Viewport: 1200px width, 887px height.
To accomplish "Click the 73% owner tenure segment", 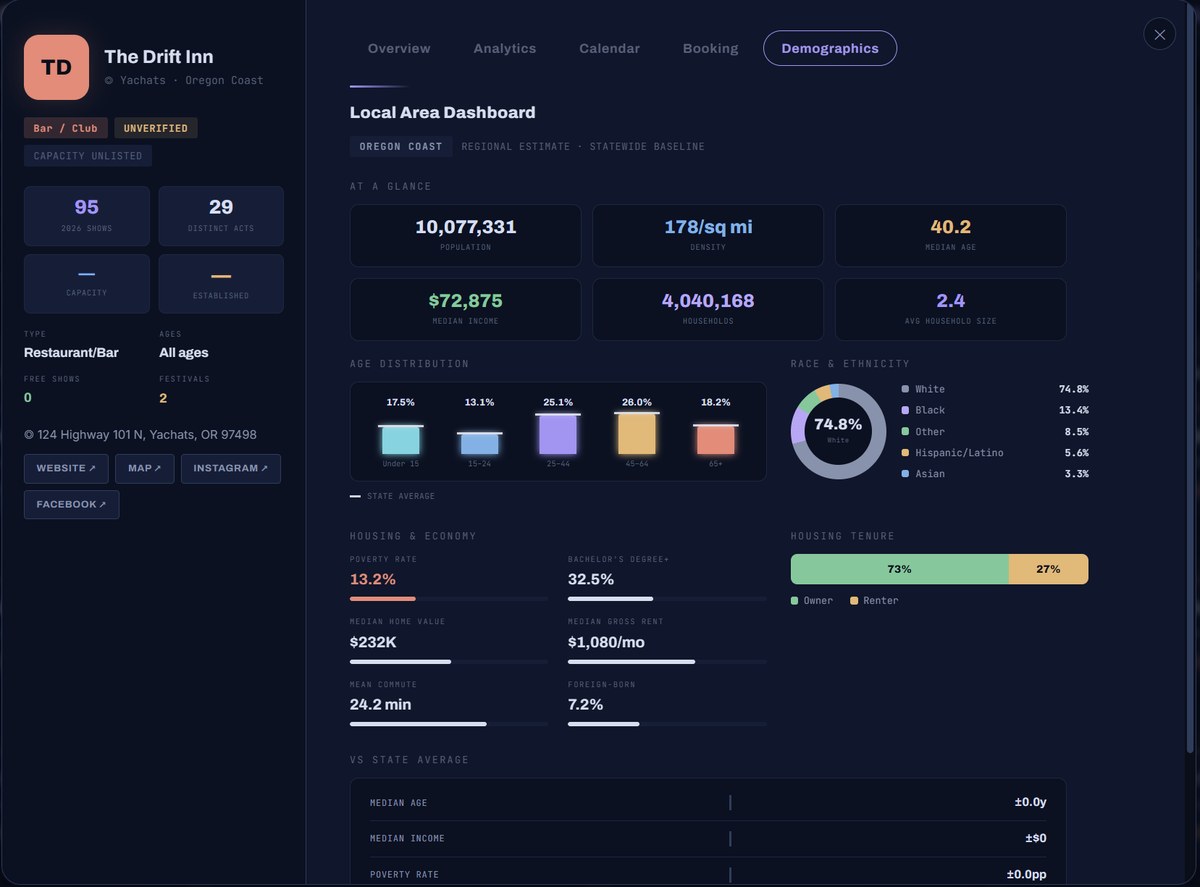I will 900,569.
